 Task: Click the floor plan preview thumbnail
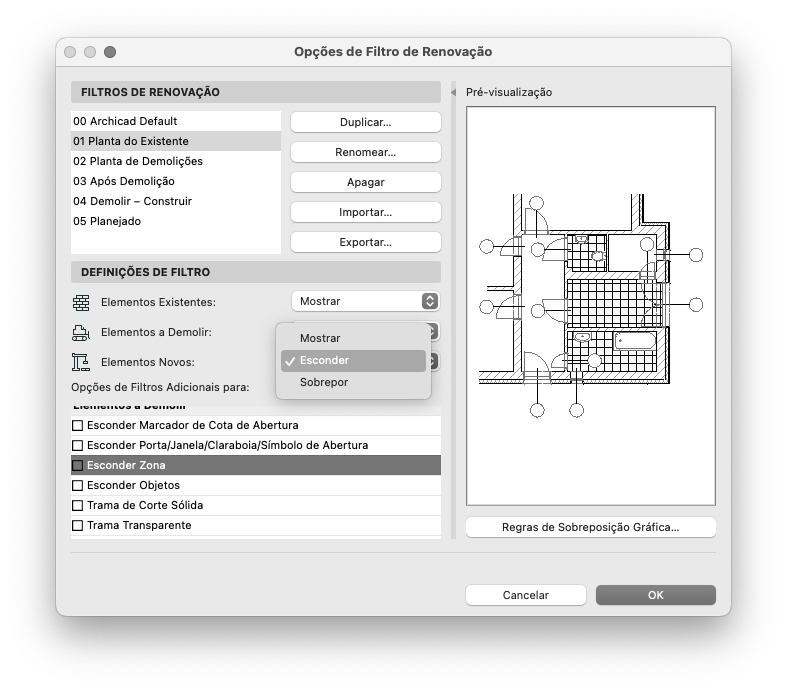click(x=591, y=306)
